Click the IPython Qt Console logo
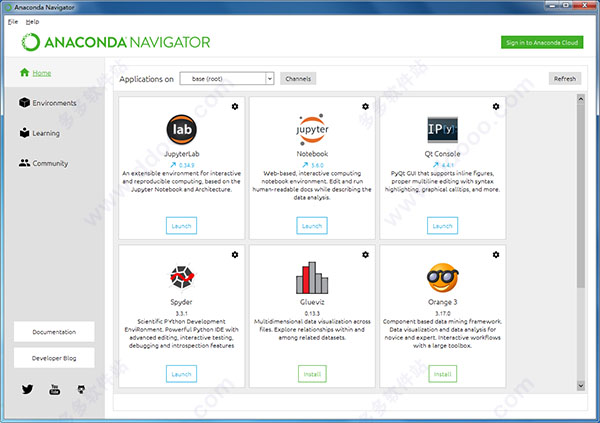Screen dimensions: 600x423 (x=442, y=129)
